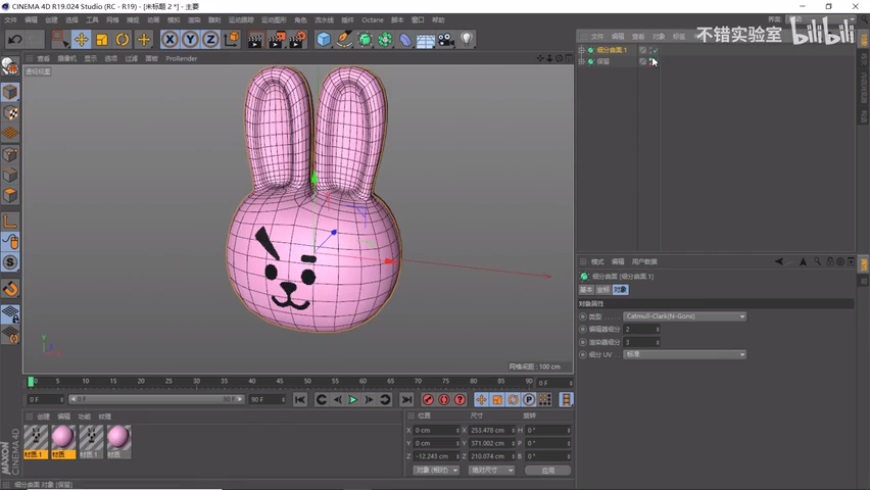The height and width of the screenshot is (490, 870).
Task: Toggle the 细分 UV parameter radio circle
Action: (583, 355)
